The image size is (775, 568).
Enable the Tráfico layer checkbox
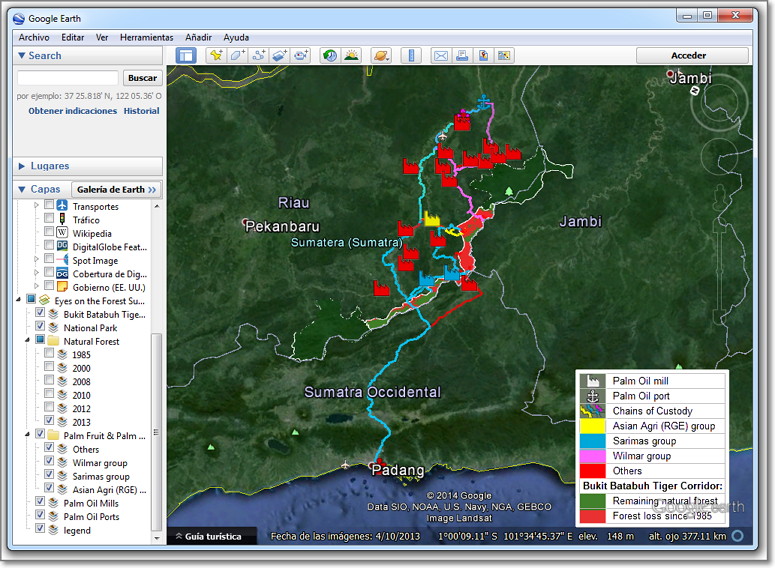[x=49, y=218]
